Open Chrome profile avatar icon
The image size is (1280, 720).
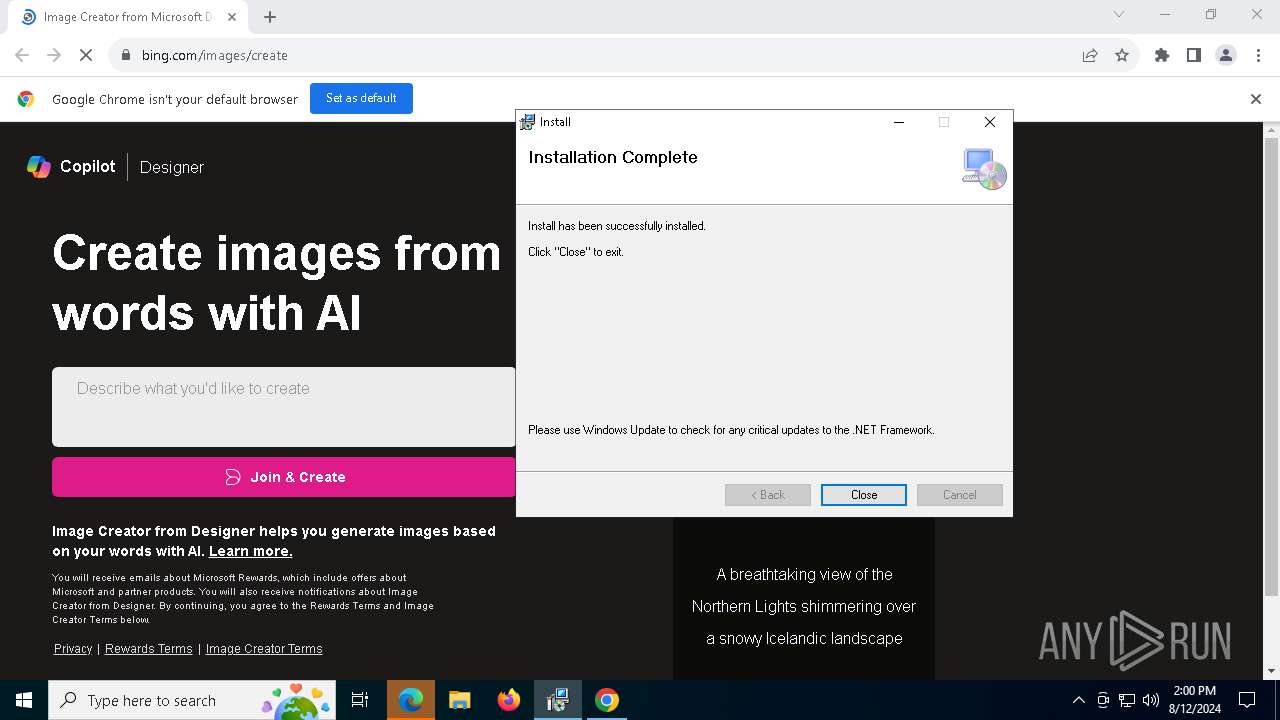tap(1226, 55)
